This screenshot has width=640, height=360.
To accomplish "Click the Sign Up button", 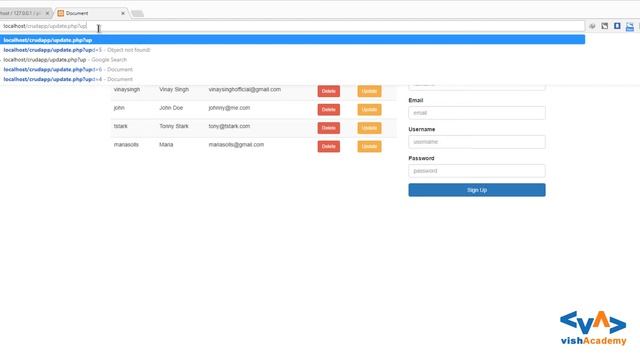I will pyautogui.click(x=477, y=190).
